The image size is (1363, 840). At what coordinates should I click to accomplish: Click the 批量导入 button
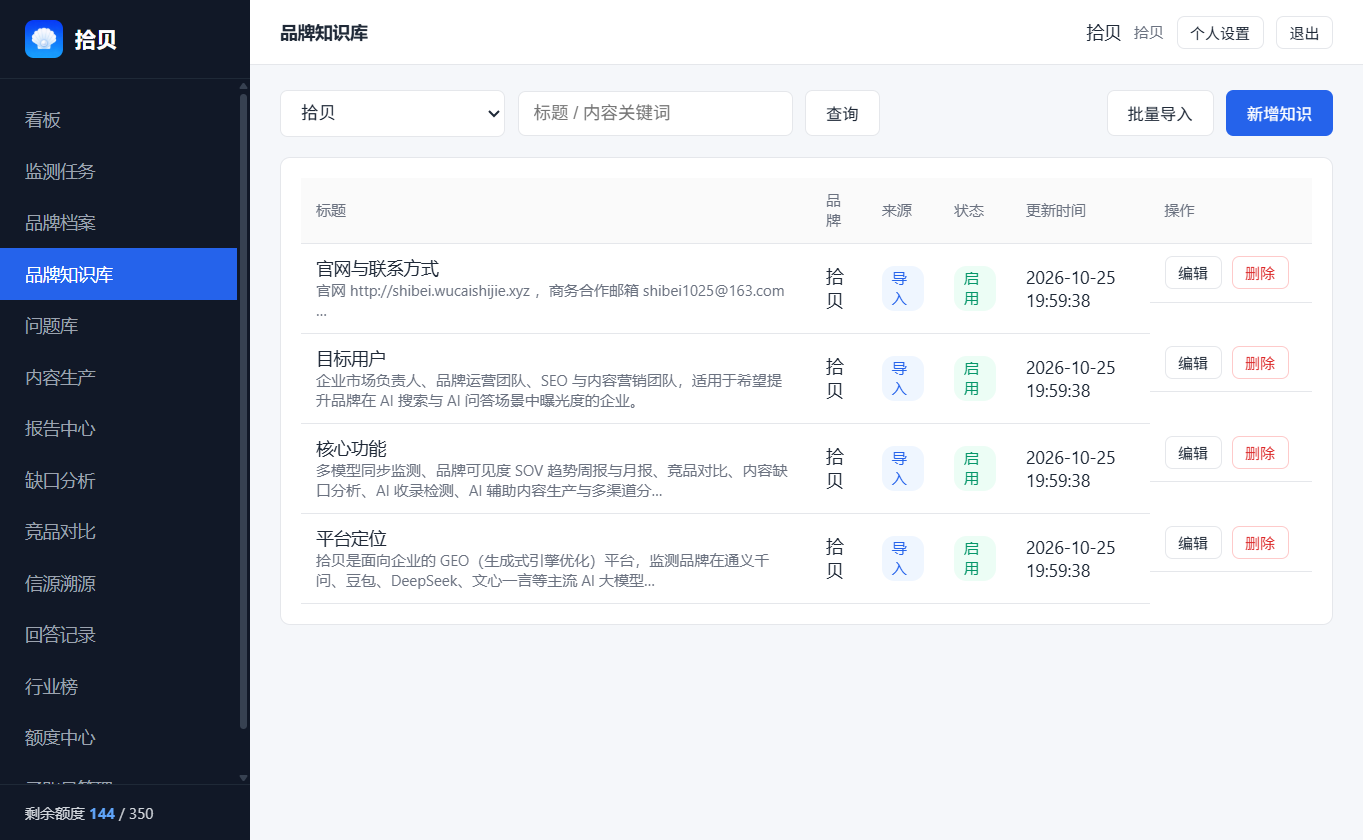[1160, 113]
